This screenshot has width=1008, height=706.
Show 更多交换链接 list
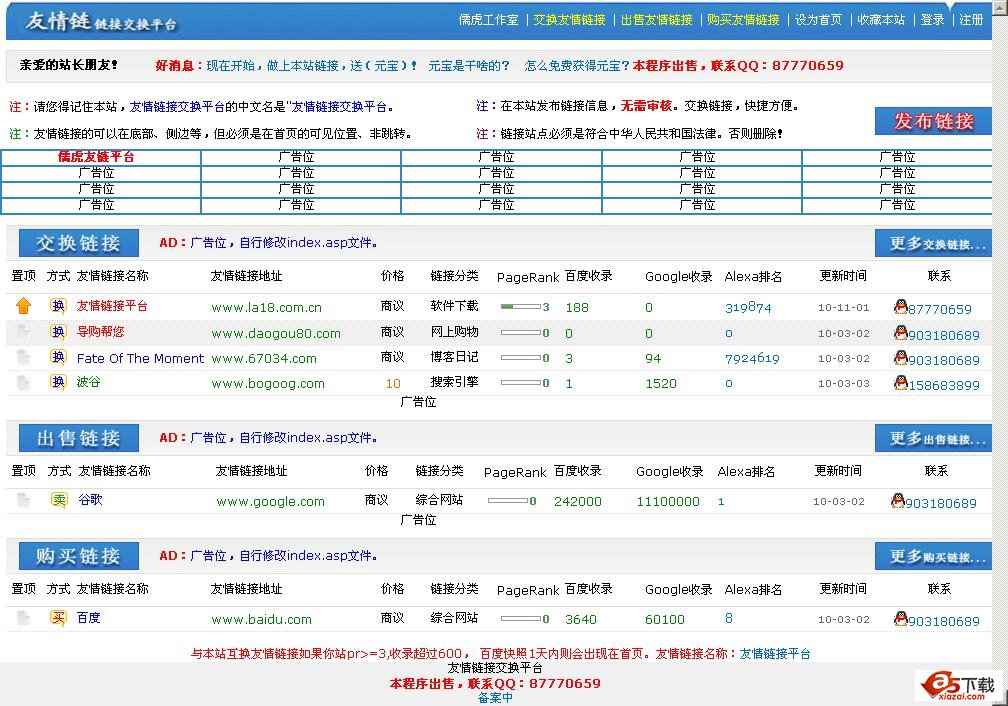pyautogui.click(x=933, y=244)
